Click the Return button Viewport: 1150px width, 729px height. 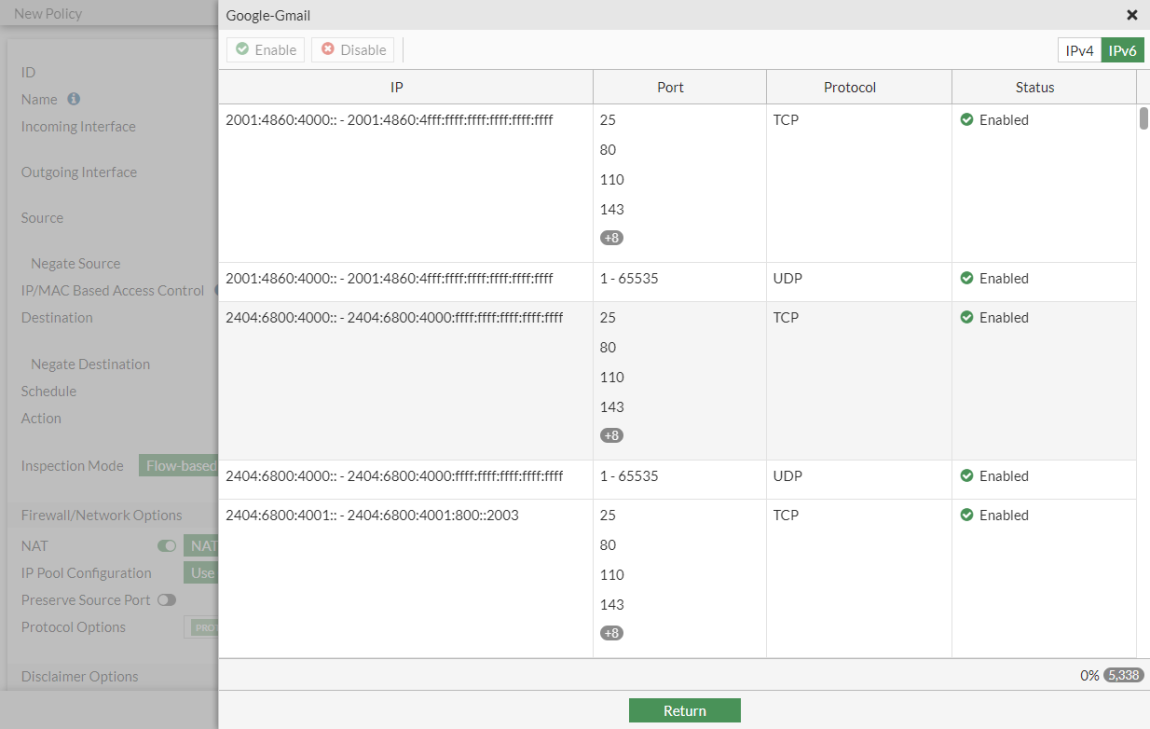[x=684, y=710]
